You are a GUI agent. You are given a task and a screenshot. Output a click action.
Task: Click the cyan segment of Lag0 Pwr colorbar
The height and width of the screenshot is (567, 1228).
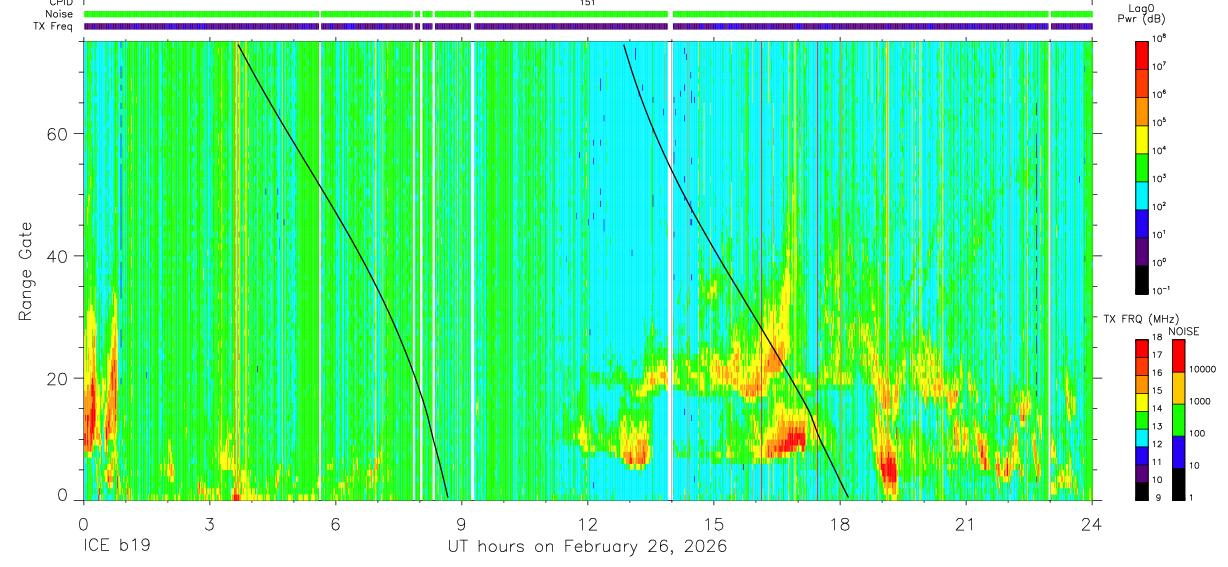[x=1142, y=193]
